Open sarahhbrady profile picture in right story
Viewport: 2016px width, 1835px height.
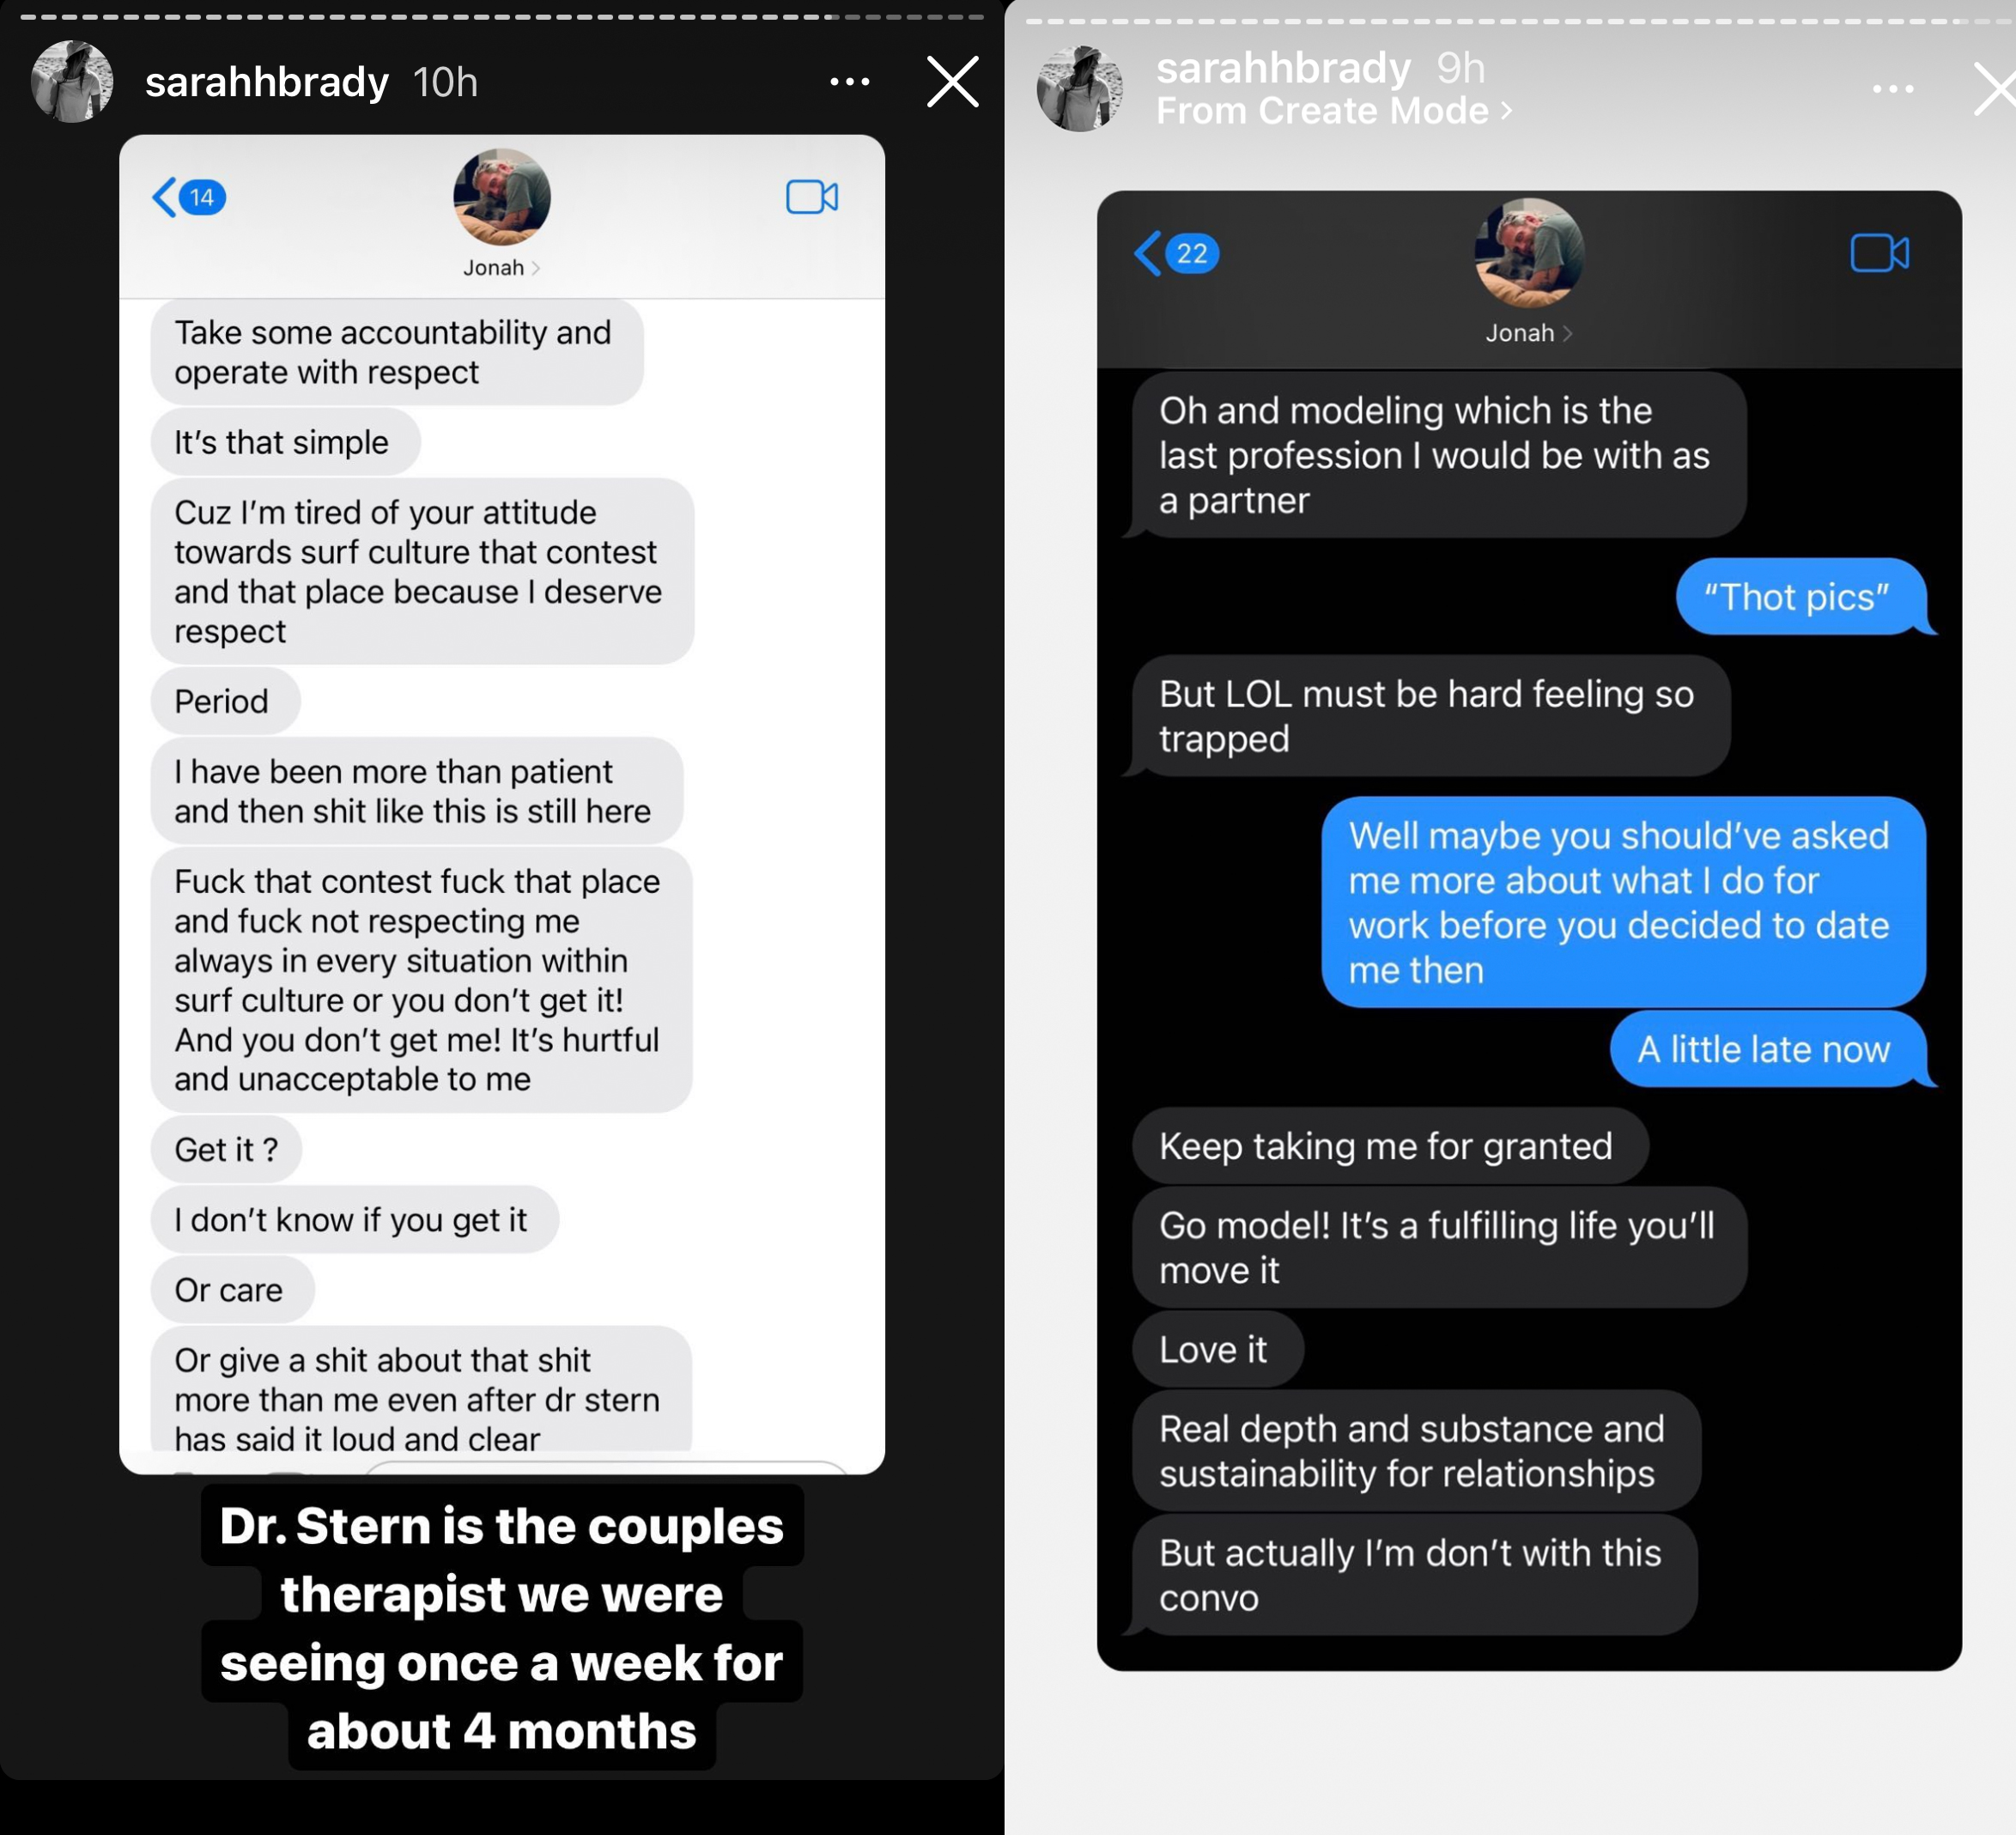[x=1079, y=88]
